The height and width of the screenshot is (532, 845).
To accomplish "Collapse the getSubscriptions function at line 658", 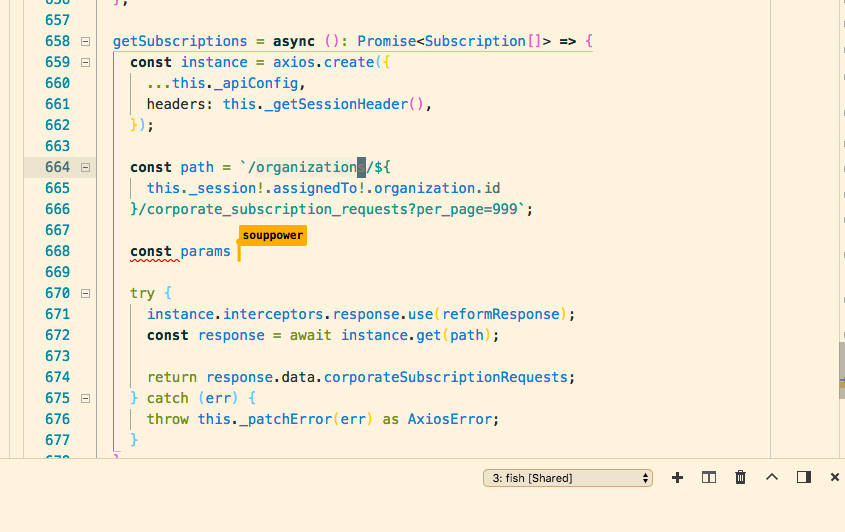I will 85,42.
